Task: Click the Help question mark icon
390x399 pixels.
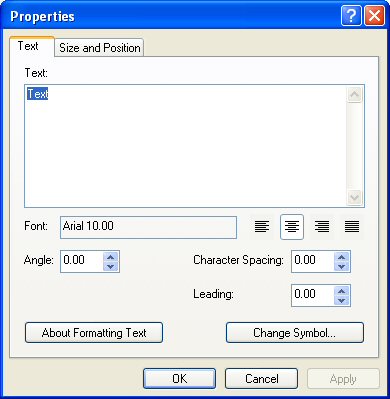Action: [351, 16]
